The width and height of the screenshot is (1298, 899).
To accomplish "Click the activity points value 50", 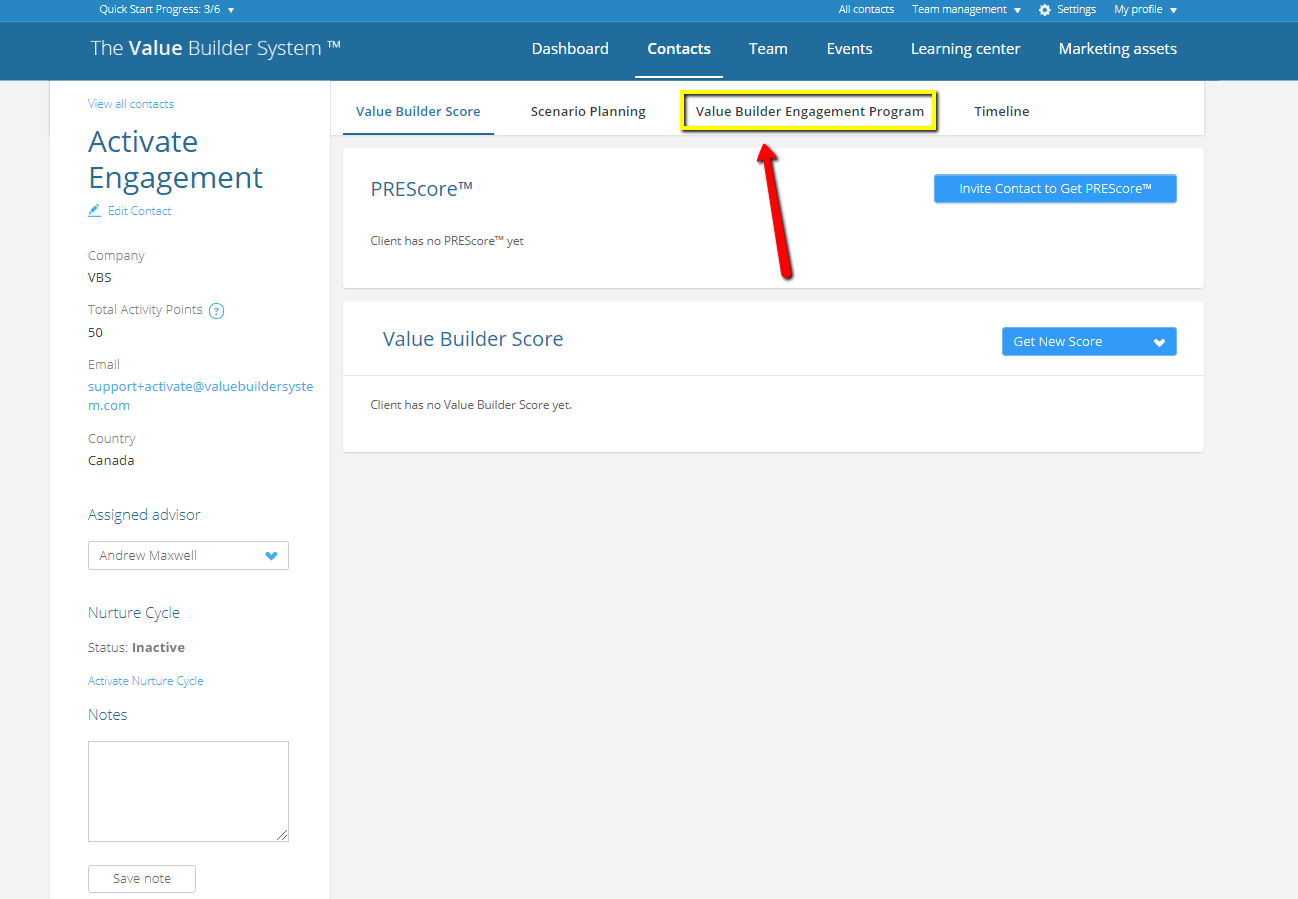I will click(x=95, y=332).
